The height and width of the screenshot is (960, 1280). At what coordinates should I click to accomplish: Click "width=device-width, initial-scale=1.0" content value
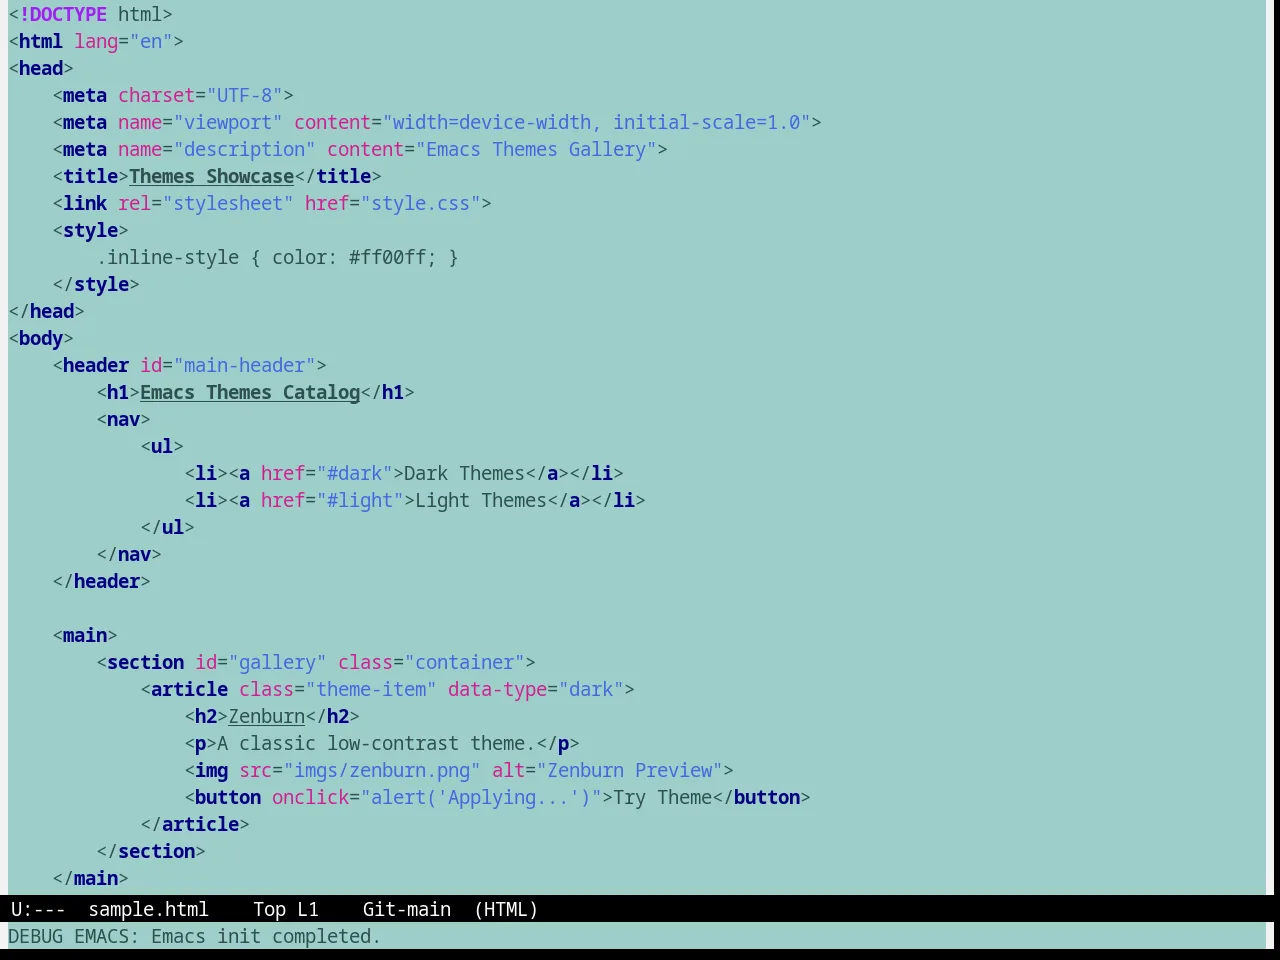[596, 122]
